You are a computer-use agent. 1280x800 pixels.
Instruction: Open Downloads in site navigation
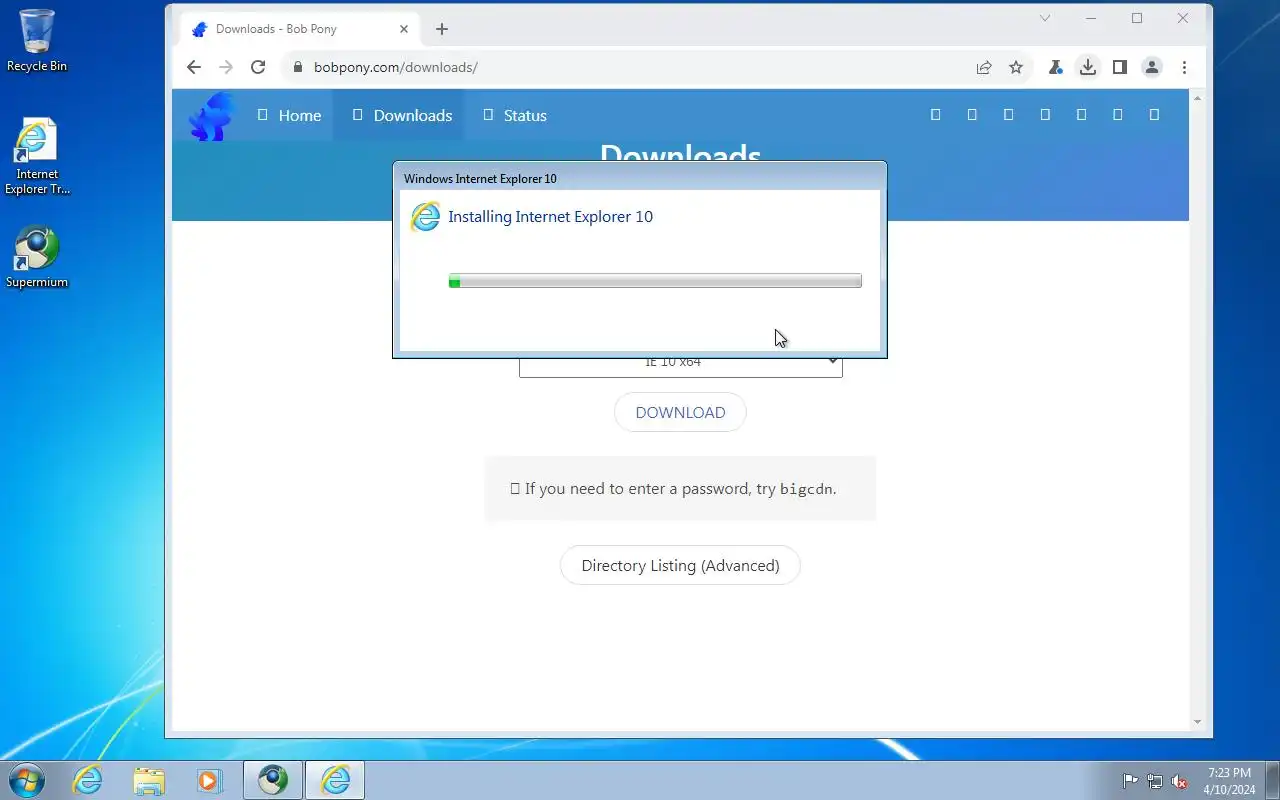click(x=402, y=115)
